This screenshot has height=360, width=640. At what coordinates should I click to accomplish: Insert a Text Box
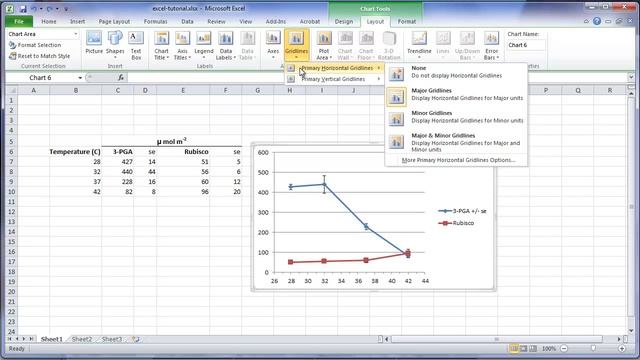(x=136, y=45)
